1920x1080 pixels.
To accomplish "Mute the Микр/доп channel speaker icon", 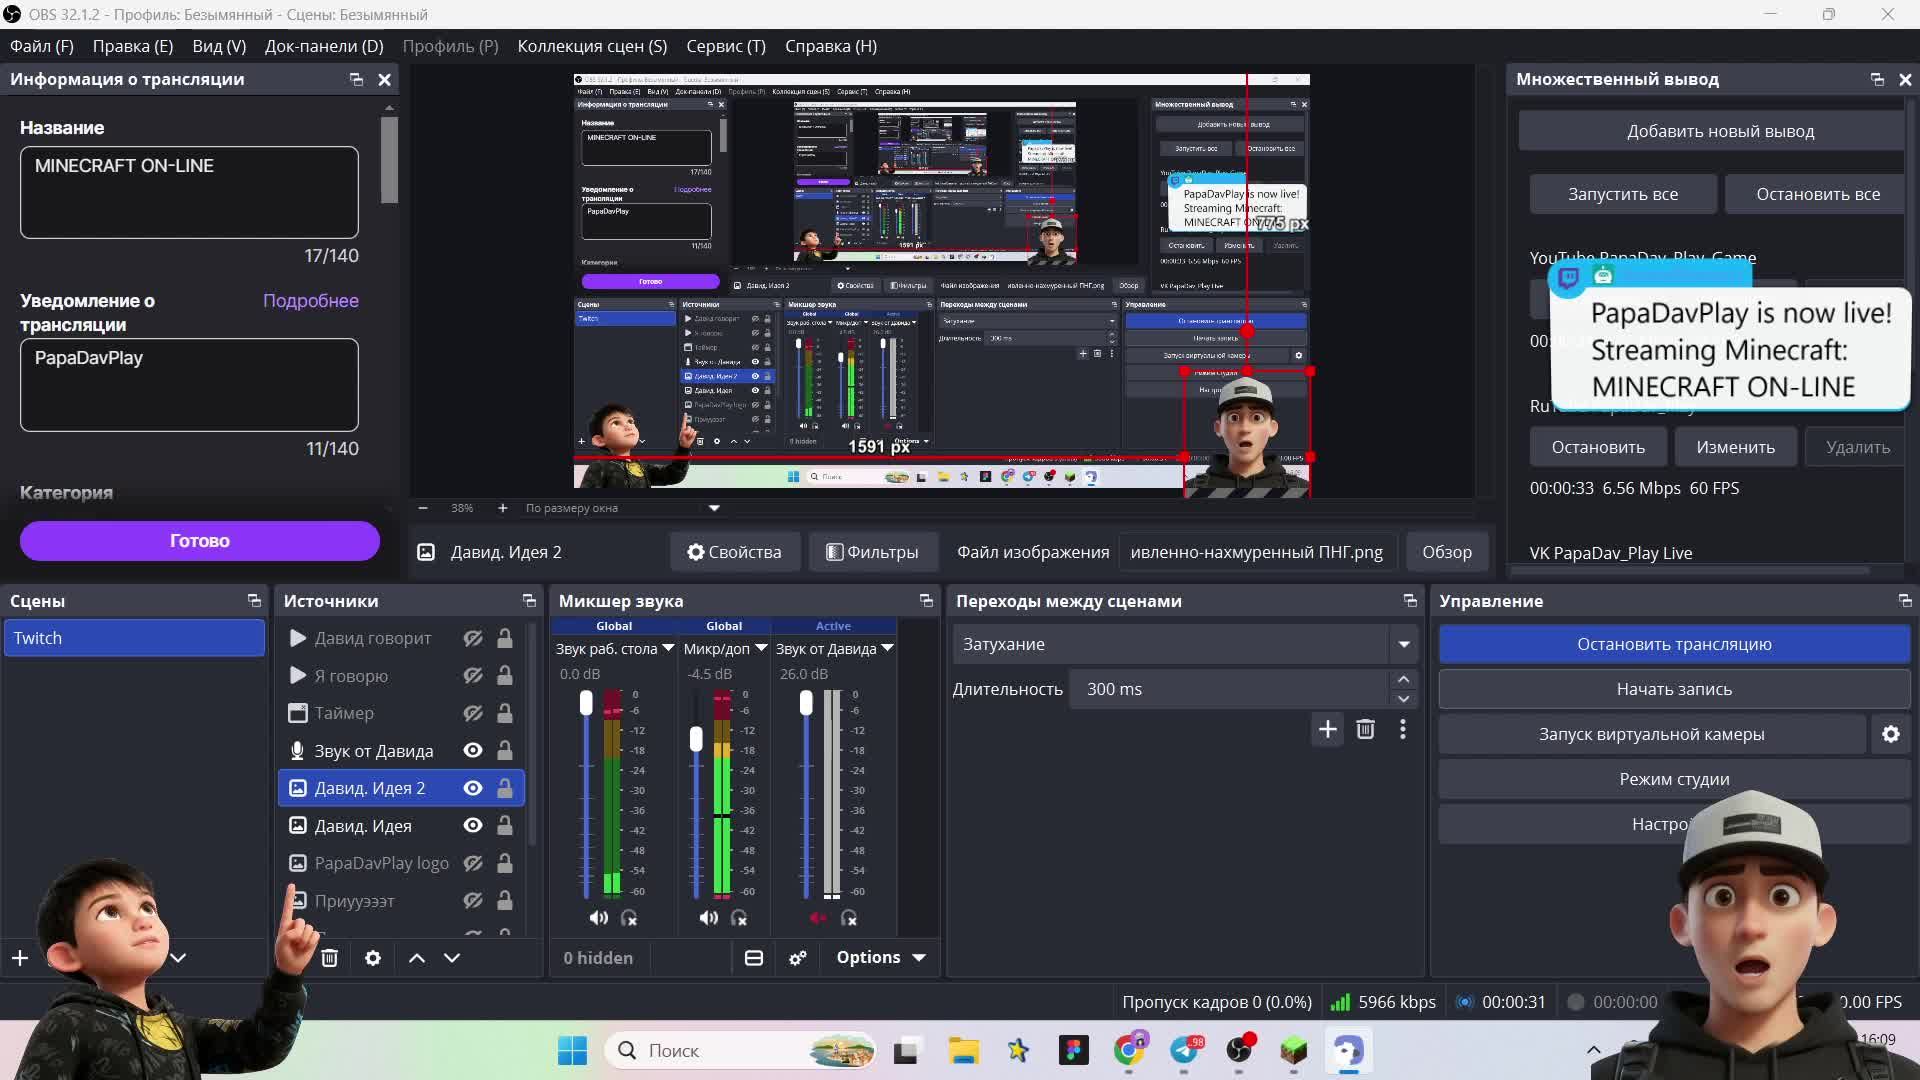I will click(x=708, y=918).
